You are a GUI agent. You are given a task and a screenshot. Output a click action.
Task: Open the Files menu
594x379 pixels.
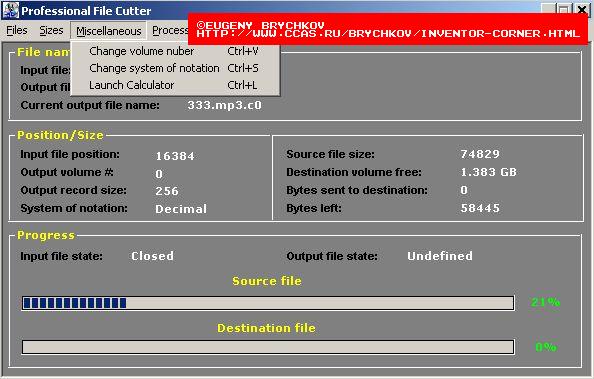tap(17, 30)
